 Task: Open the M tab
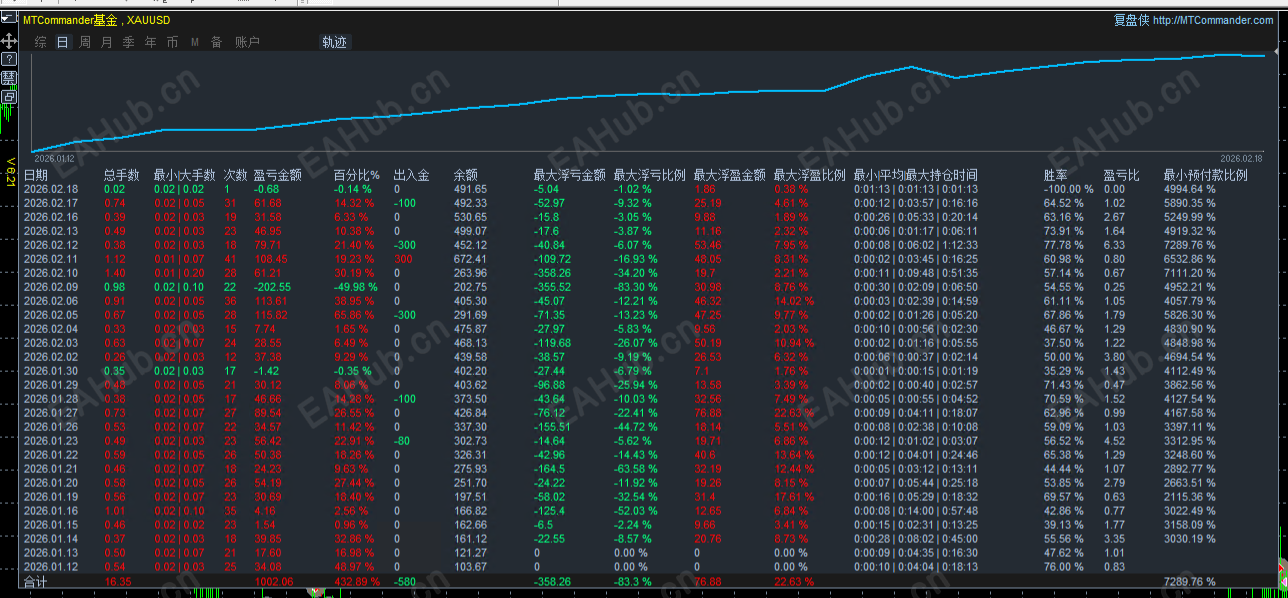tap(195, 42)
